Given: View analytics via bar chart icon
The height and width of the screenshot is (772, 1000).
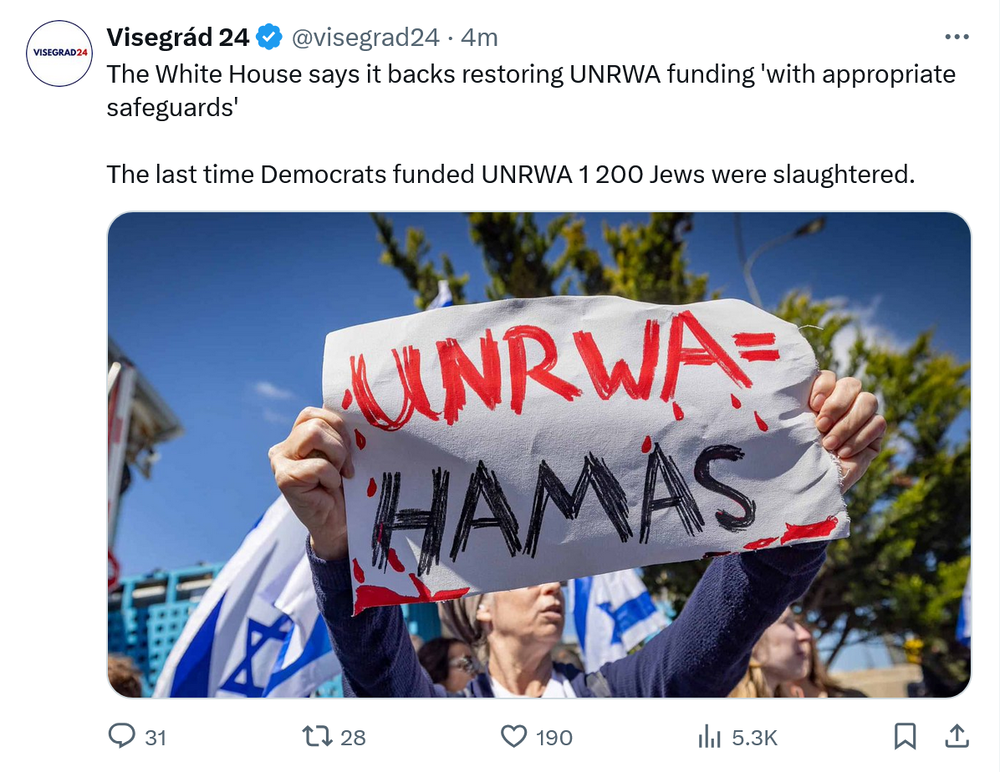Looking at the screenshot, I should pos(709,736).
